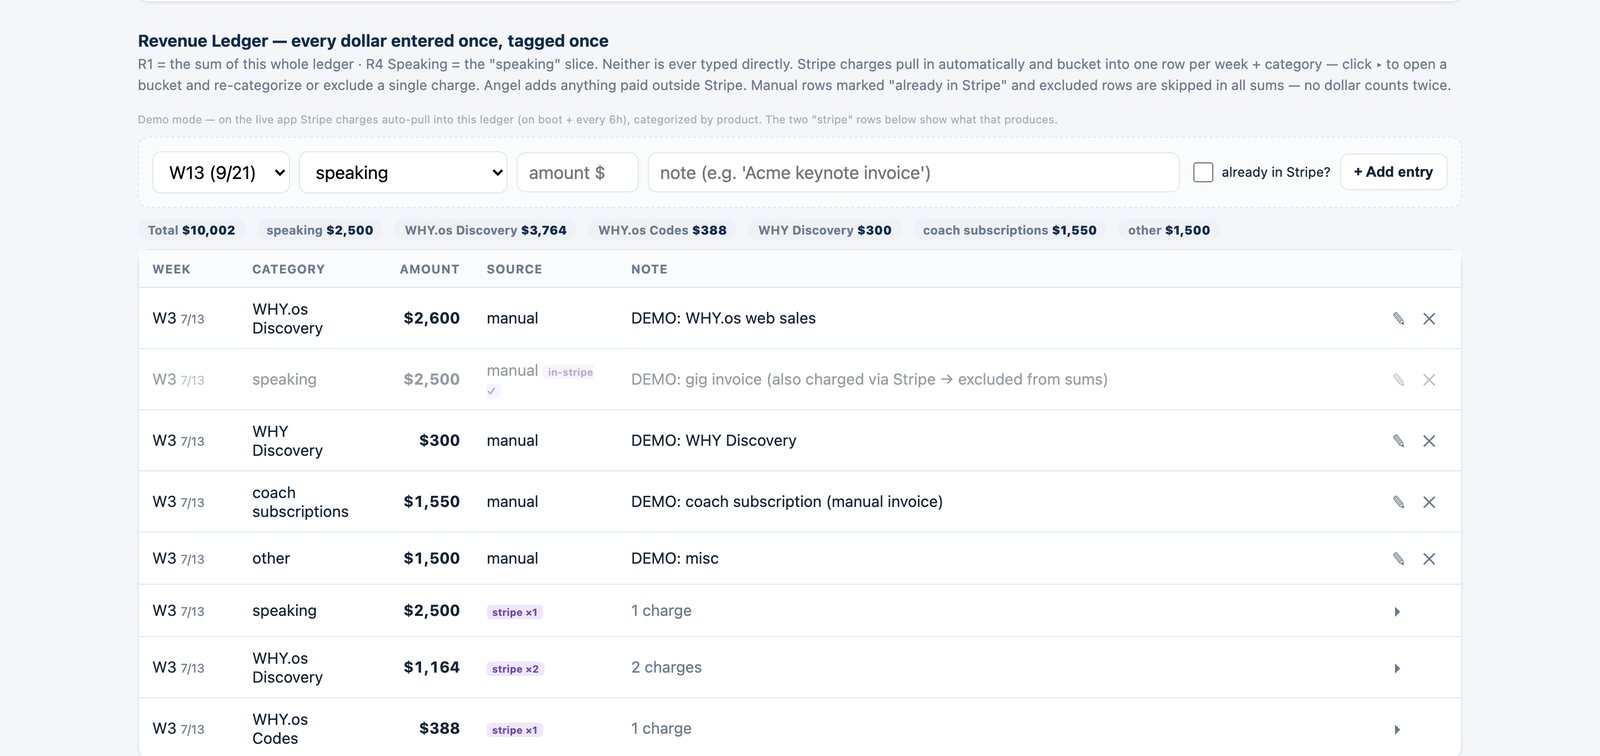Image resolution: width=1600 pixels, height=756 pixels.
Task: Delete the coach subscription manual invoice row
Action: [1429, 502]
